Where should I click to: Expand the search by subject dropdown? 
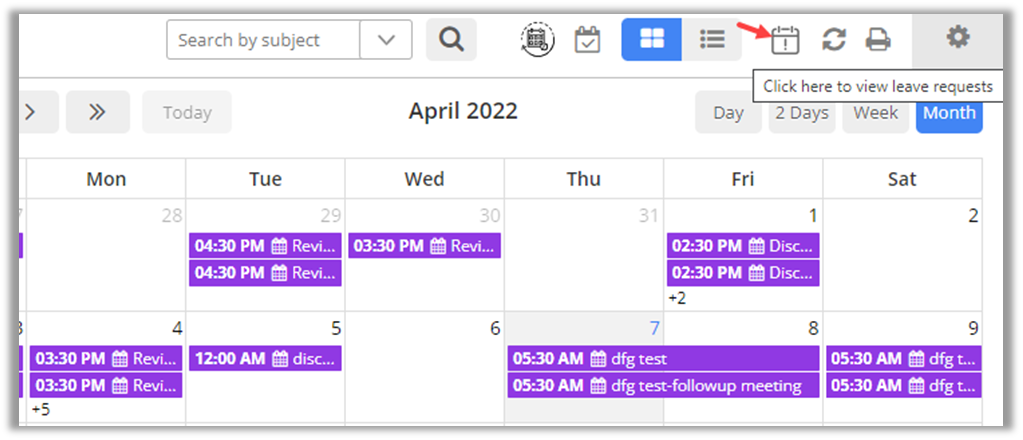pos(385,40)
